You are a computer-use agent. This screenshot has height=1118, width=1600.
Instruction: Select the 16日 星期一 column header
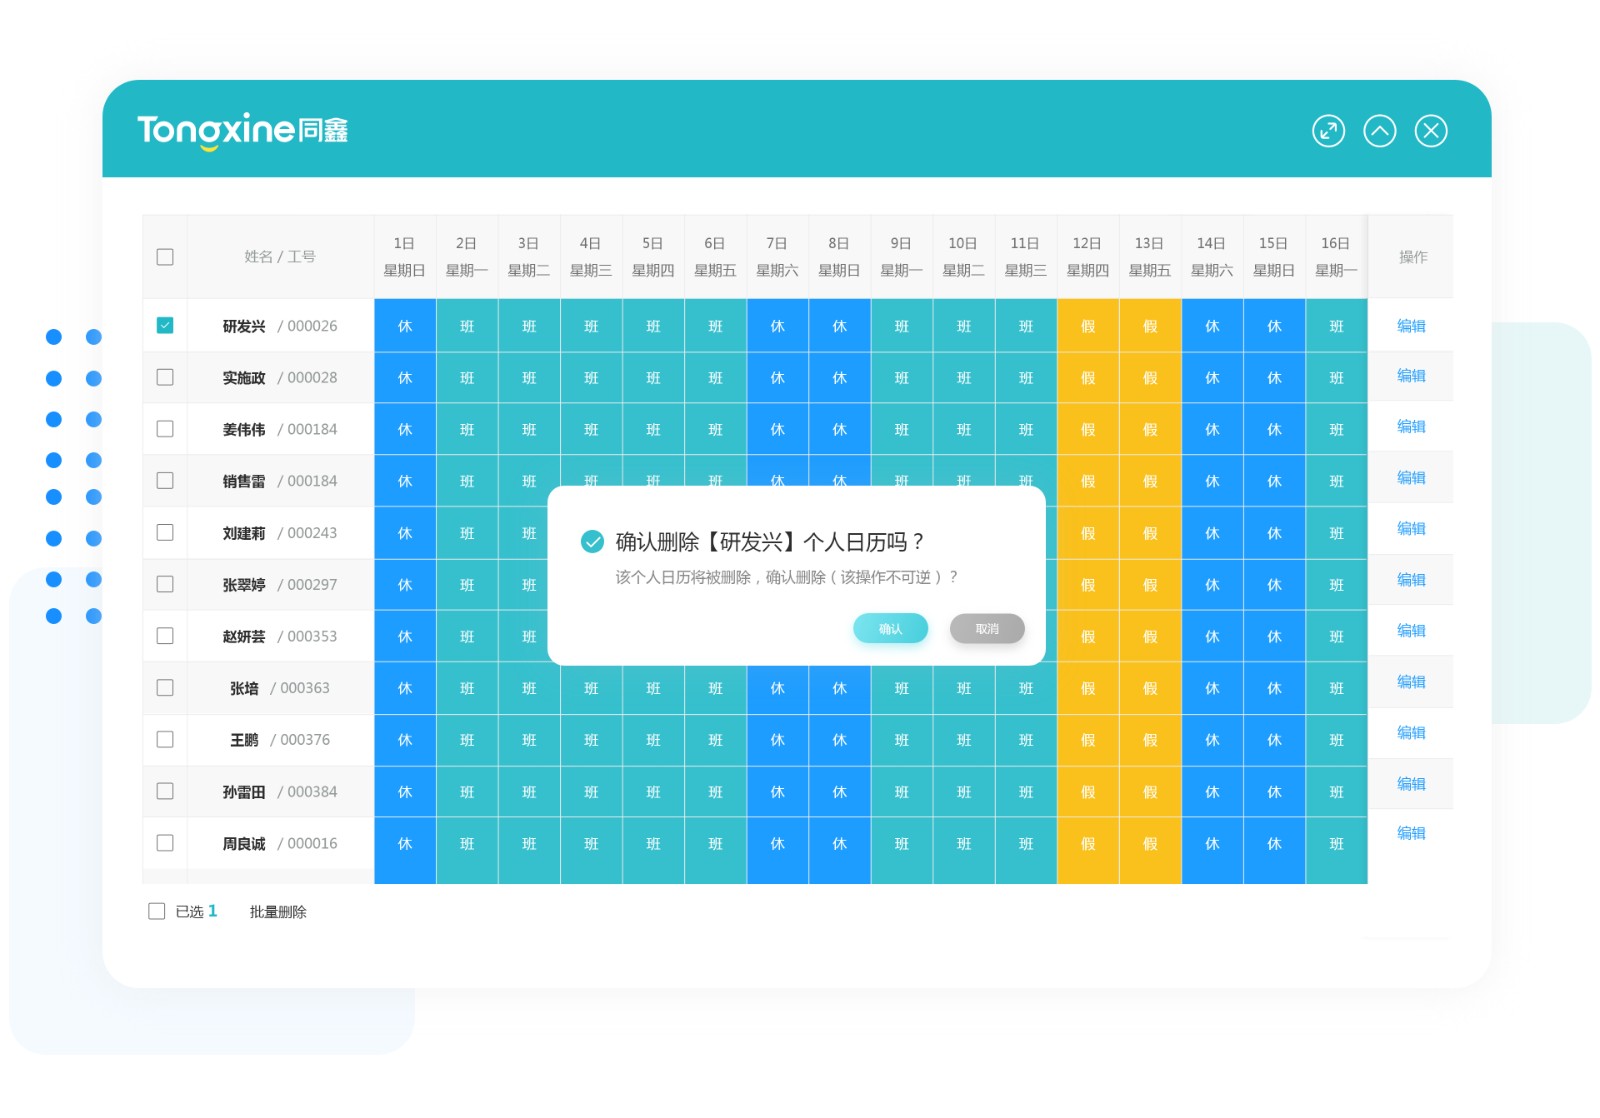point(1336,257)
